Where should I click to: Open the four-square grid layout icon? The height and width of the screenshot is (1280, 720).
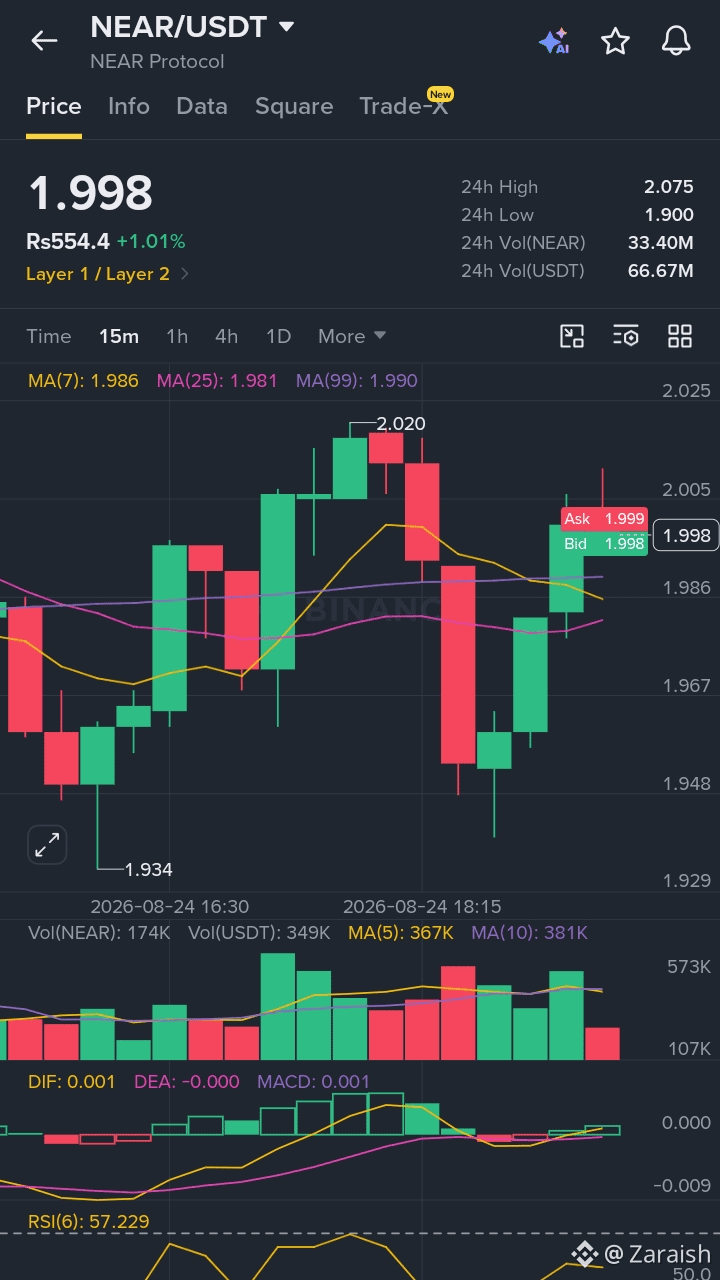(x=680, y=336)
